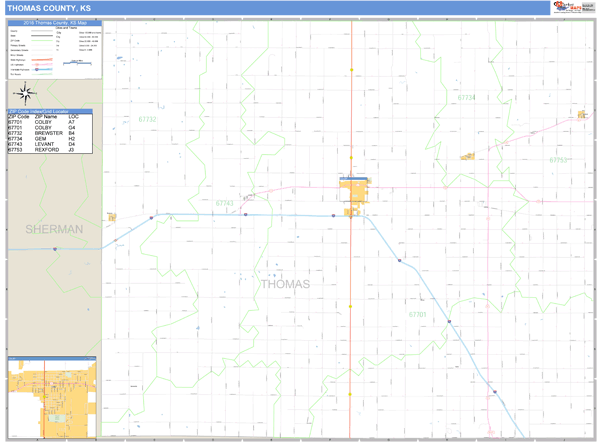
Task: Click the 67701 ZIP label on the map
Action: point(417,315)
